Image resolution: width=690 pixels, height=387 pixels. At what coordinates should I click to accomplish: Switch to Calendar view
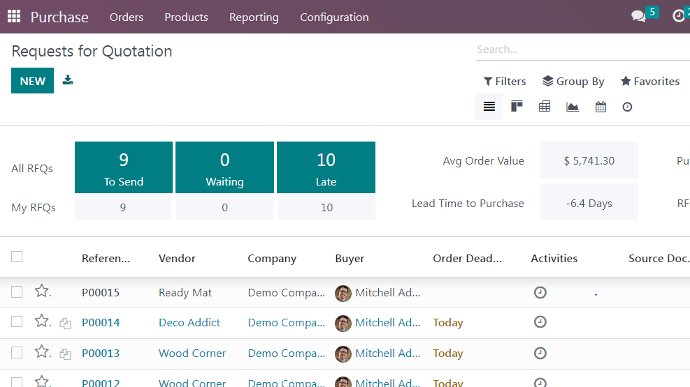[601, 107]
